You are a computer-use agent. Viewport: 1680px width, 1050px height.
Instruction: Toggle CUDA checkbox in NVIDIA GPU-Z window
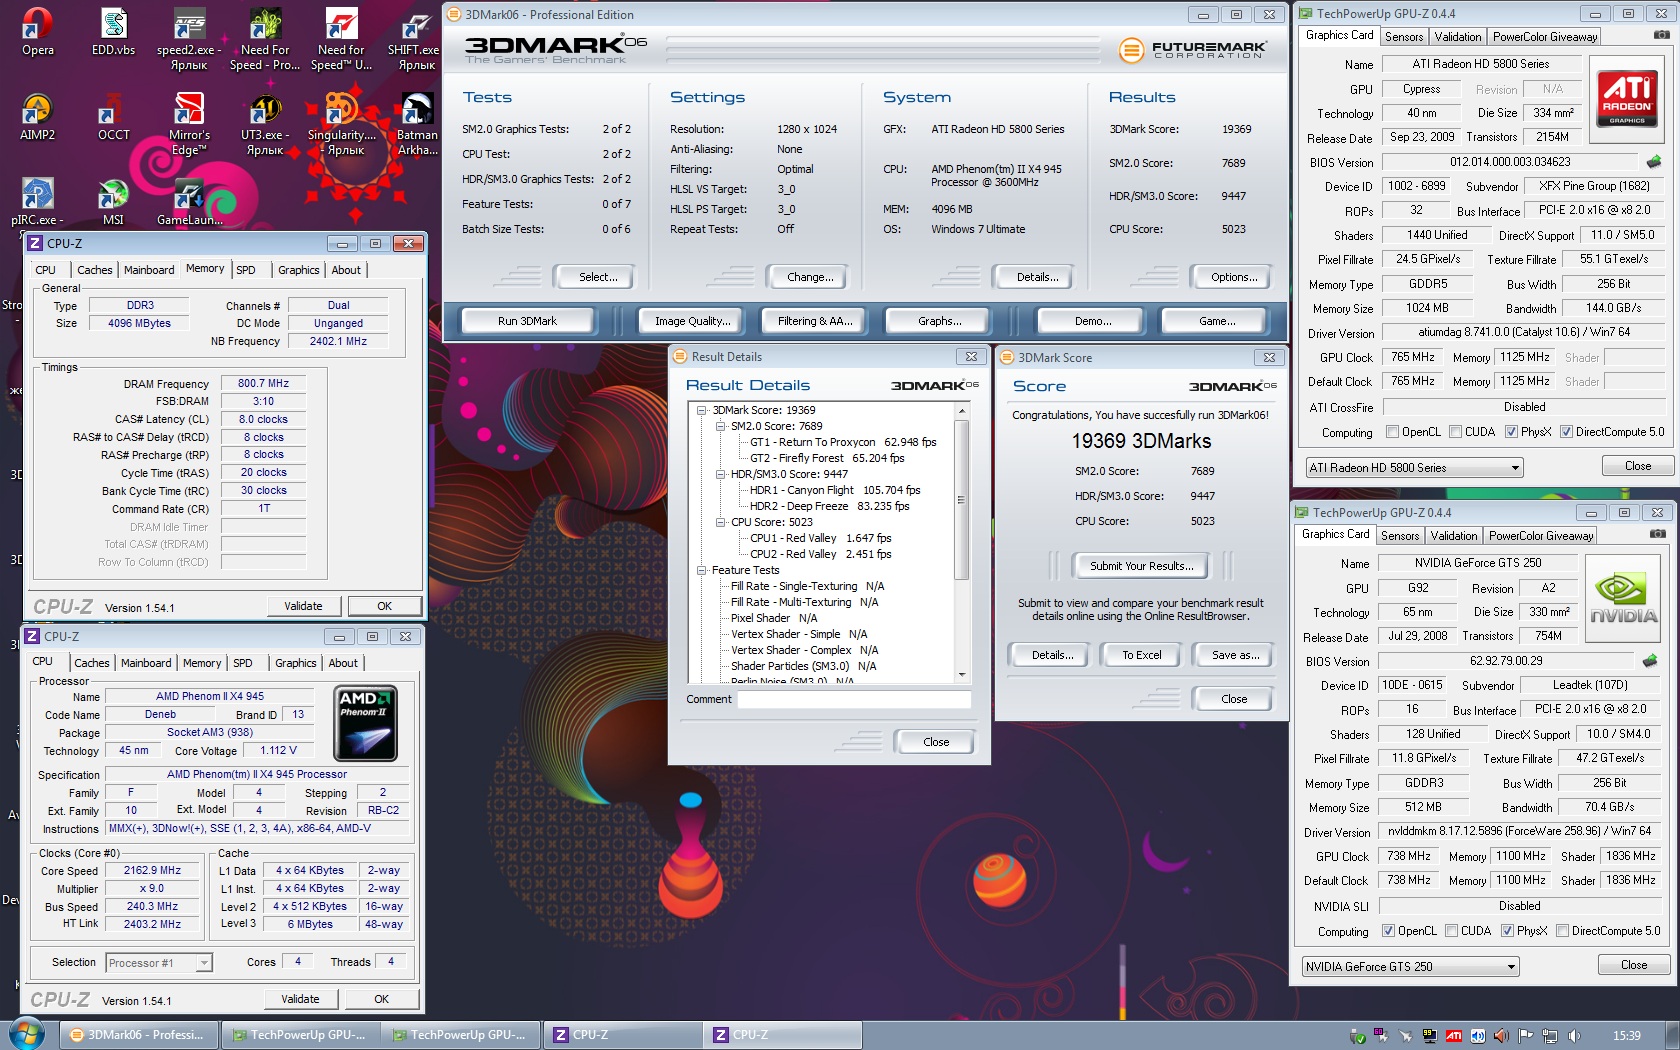click(x=1451, y=931)
